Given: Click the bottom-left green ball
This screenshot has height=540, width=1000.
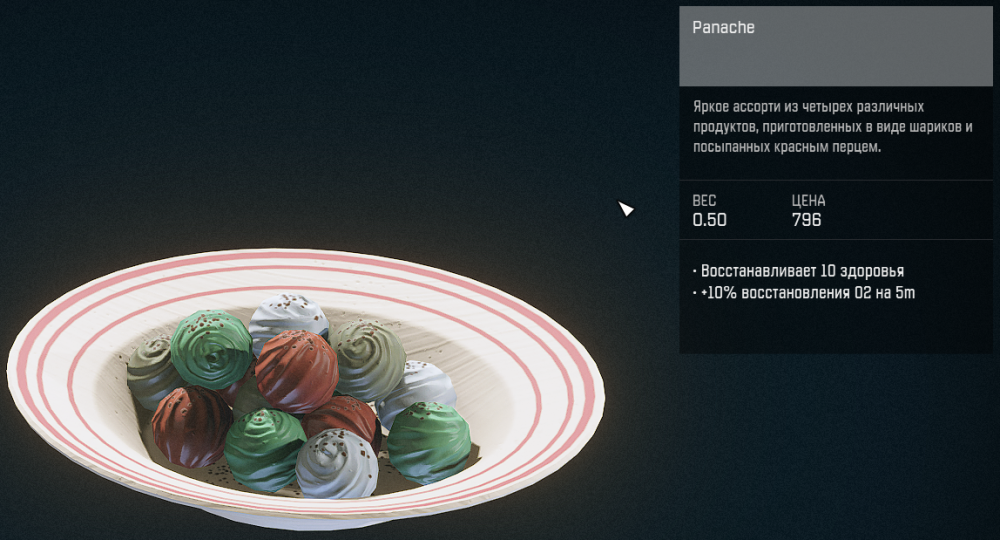Looking at the screenshot, I should pos(264,449).
